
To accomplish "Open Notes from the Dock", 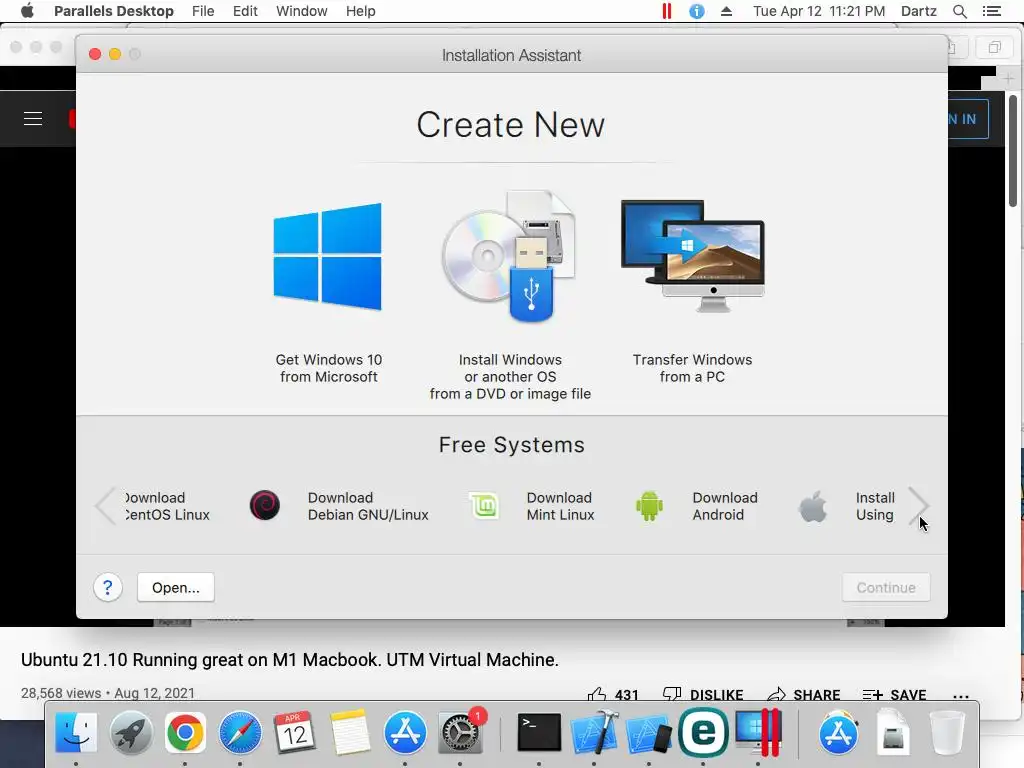I will pos(350,732).
